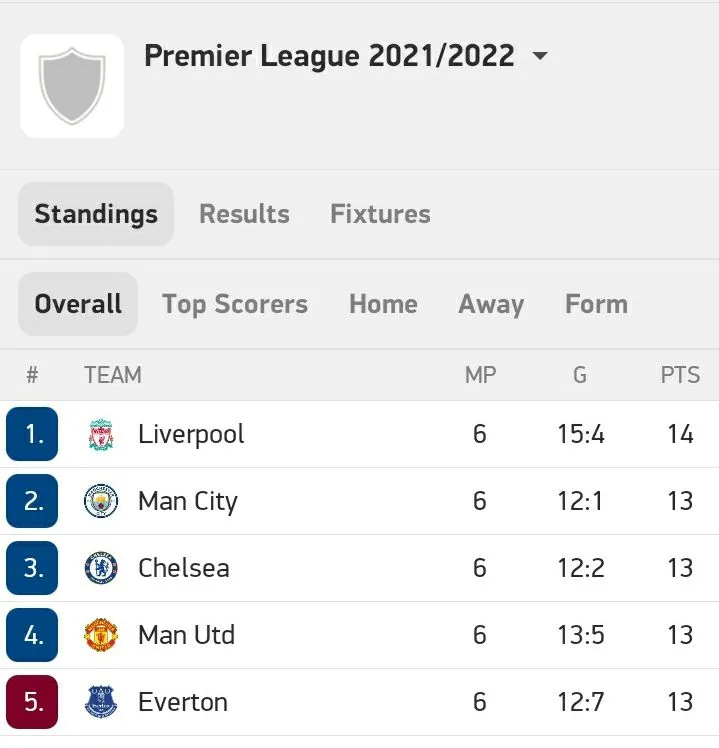Image resolution: width=719 pixels, height=748 pixels.
Task: Switch to the Fixtures tab
Action: point(380,214)
